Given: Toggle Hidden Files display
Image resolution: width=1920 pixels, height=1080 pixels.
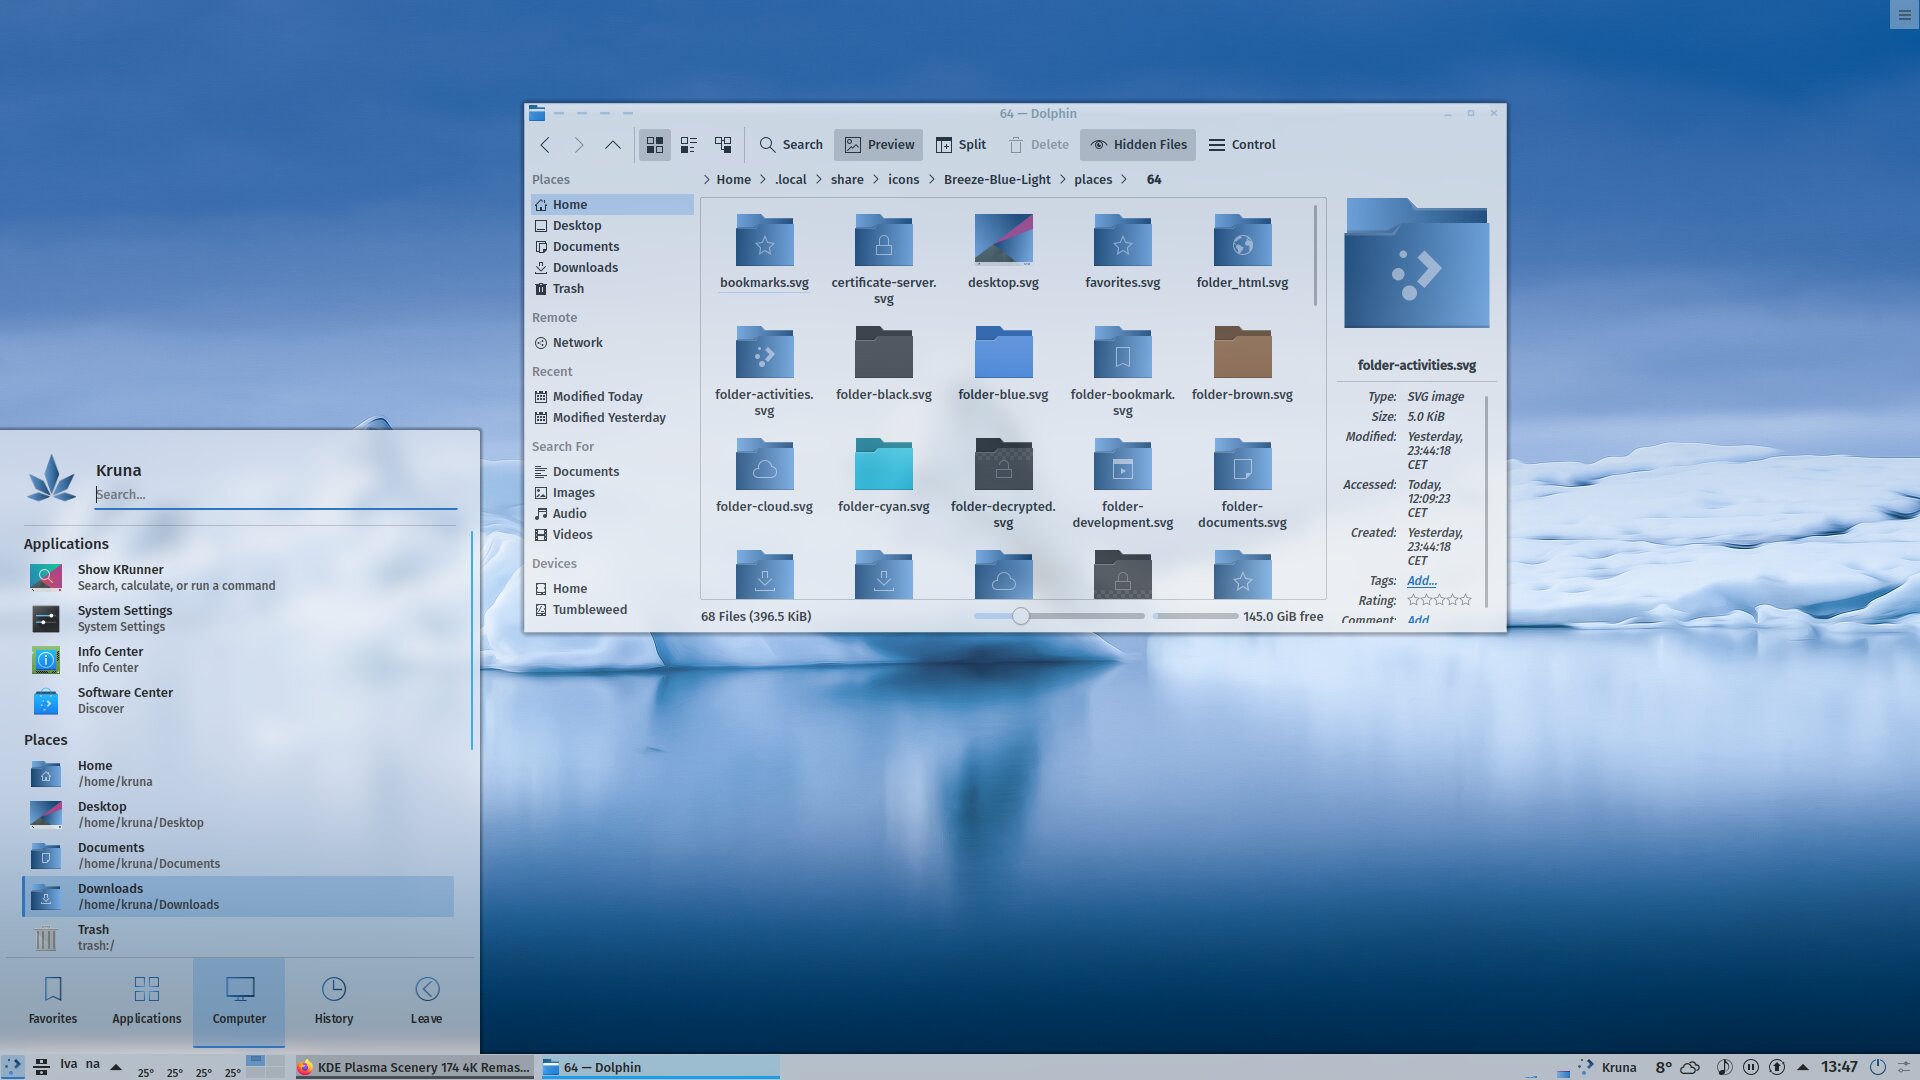Looking at the screenshot, I should pos(1138,145).
